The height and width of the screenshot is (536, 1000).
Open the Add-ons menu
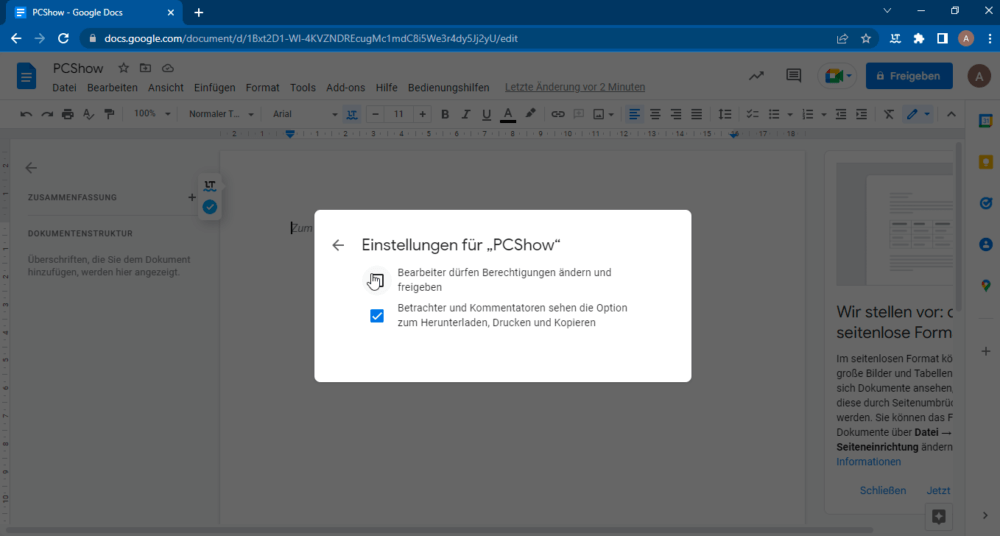[346, 87]
